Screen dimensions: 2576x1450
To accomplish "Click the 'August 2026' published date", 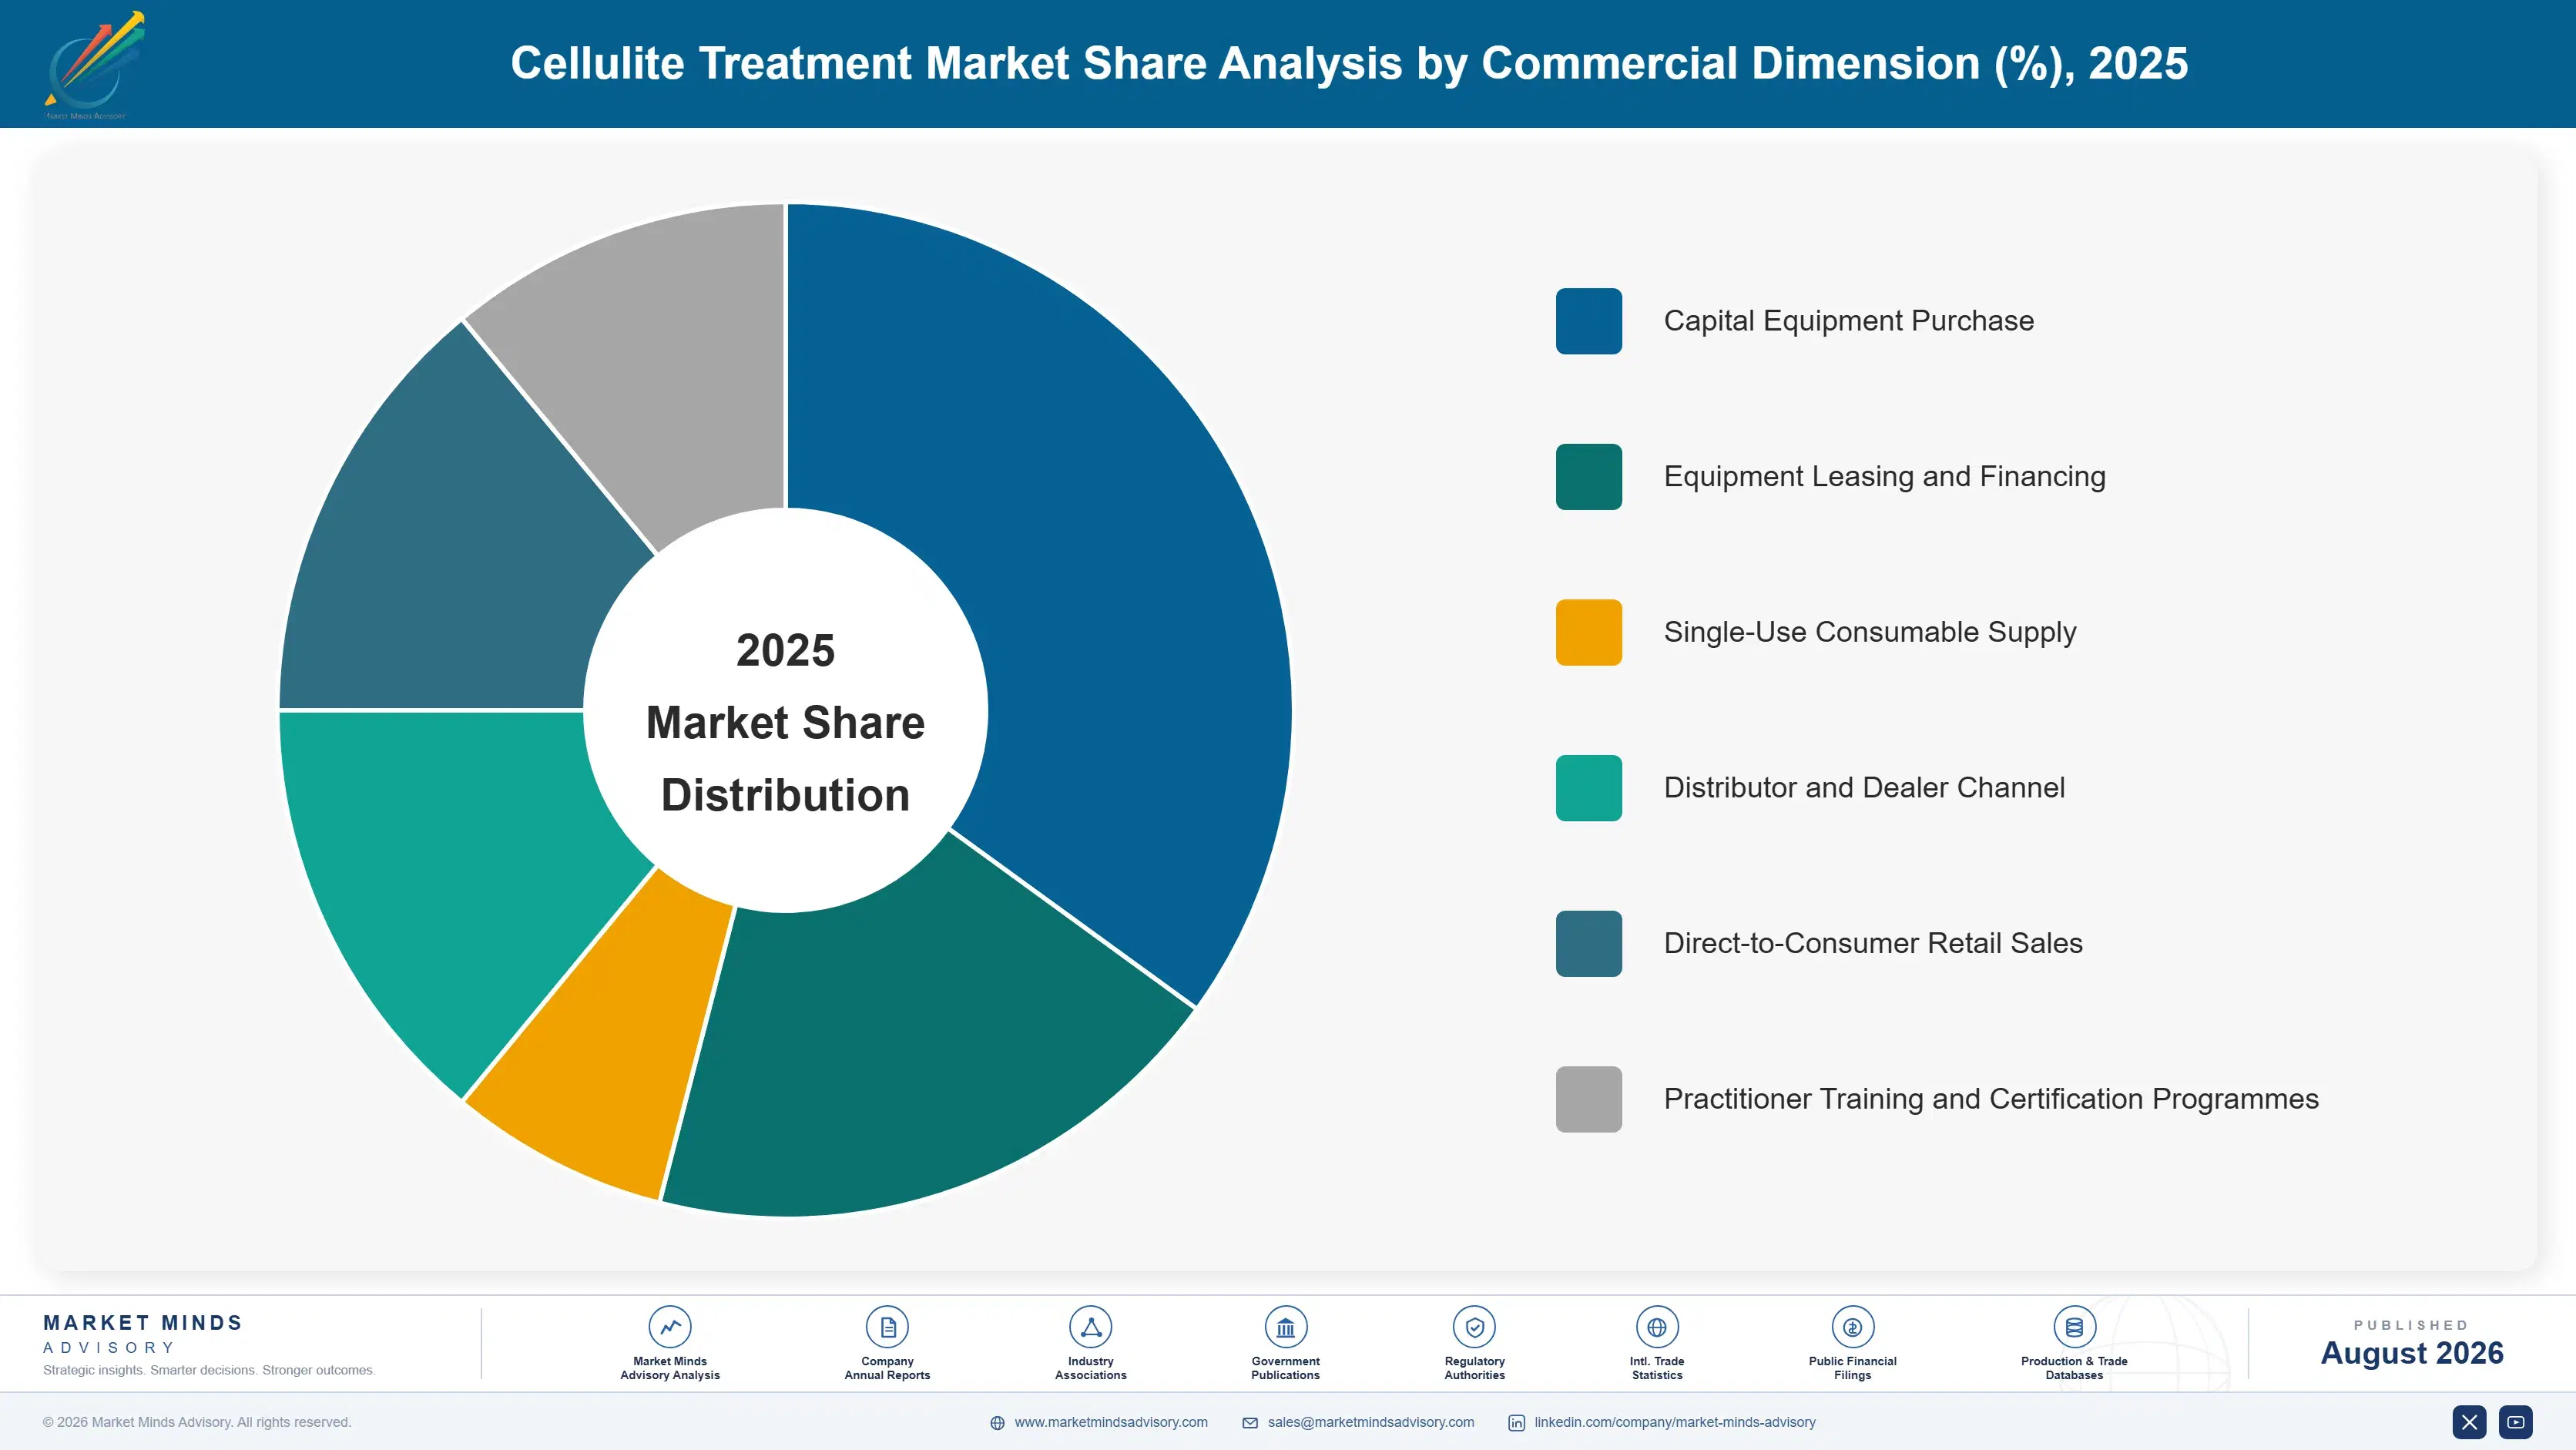I will pyautogui.click(x=2411, y=1353).
